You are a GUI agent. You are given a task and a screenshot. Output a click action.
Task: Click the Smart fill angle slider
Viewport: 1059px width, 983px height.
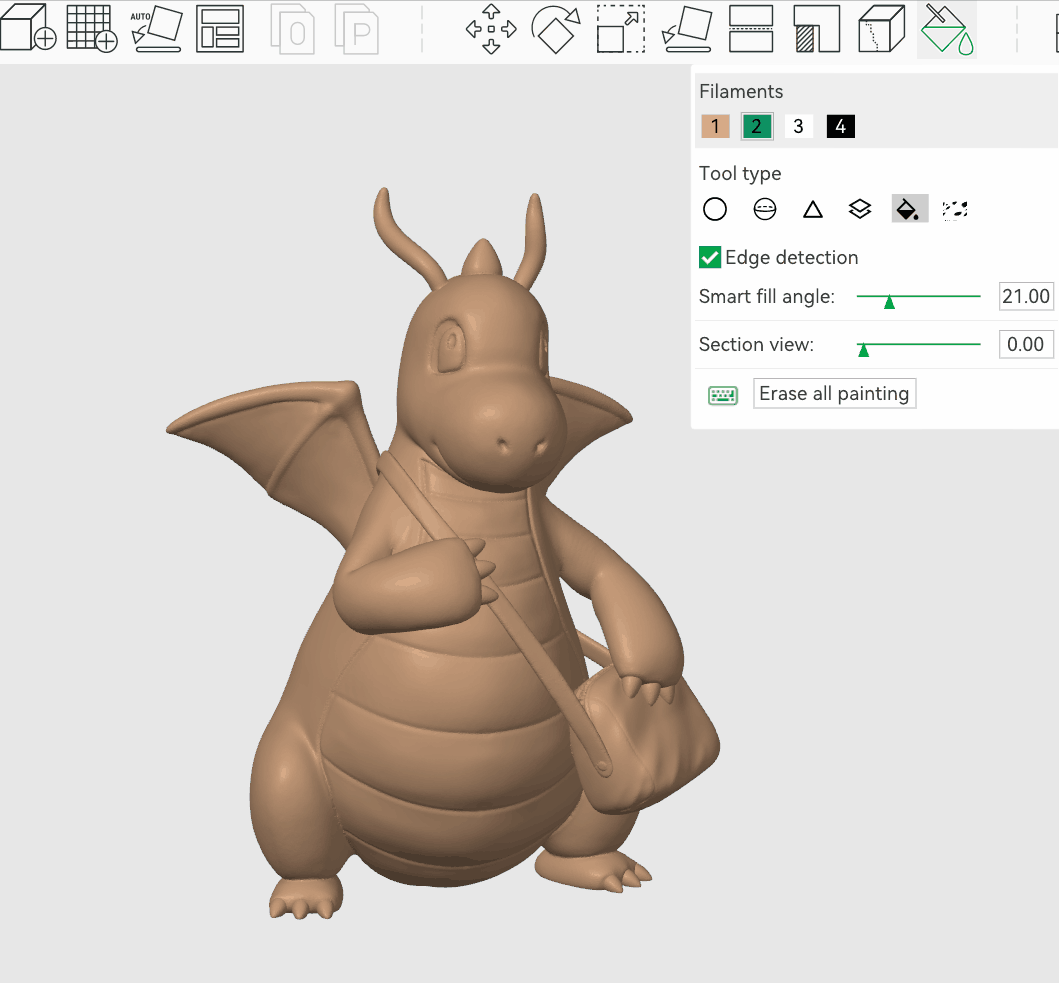tap(918, 297)
